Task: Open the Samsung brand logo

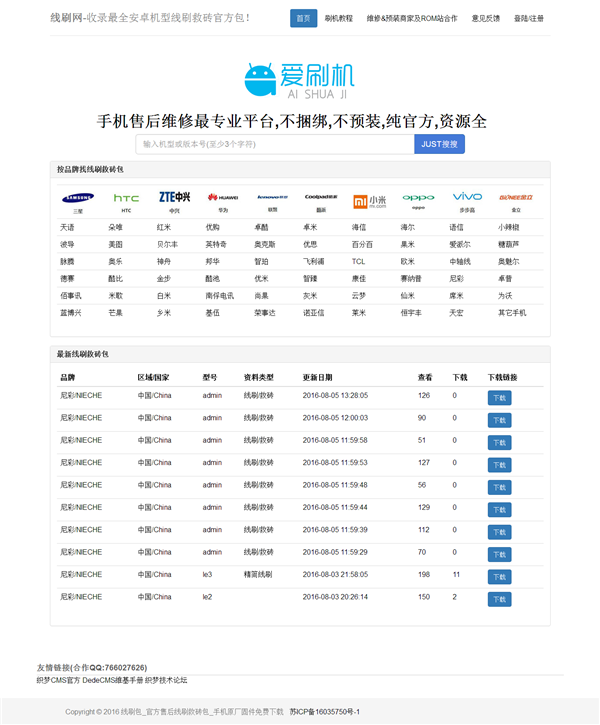Action: (78, 198)
